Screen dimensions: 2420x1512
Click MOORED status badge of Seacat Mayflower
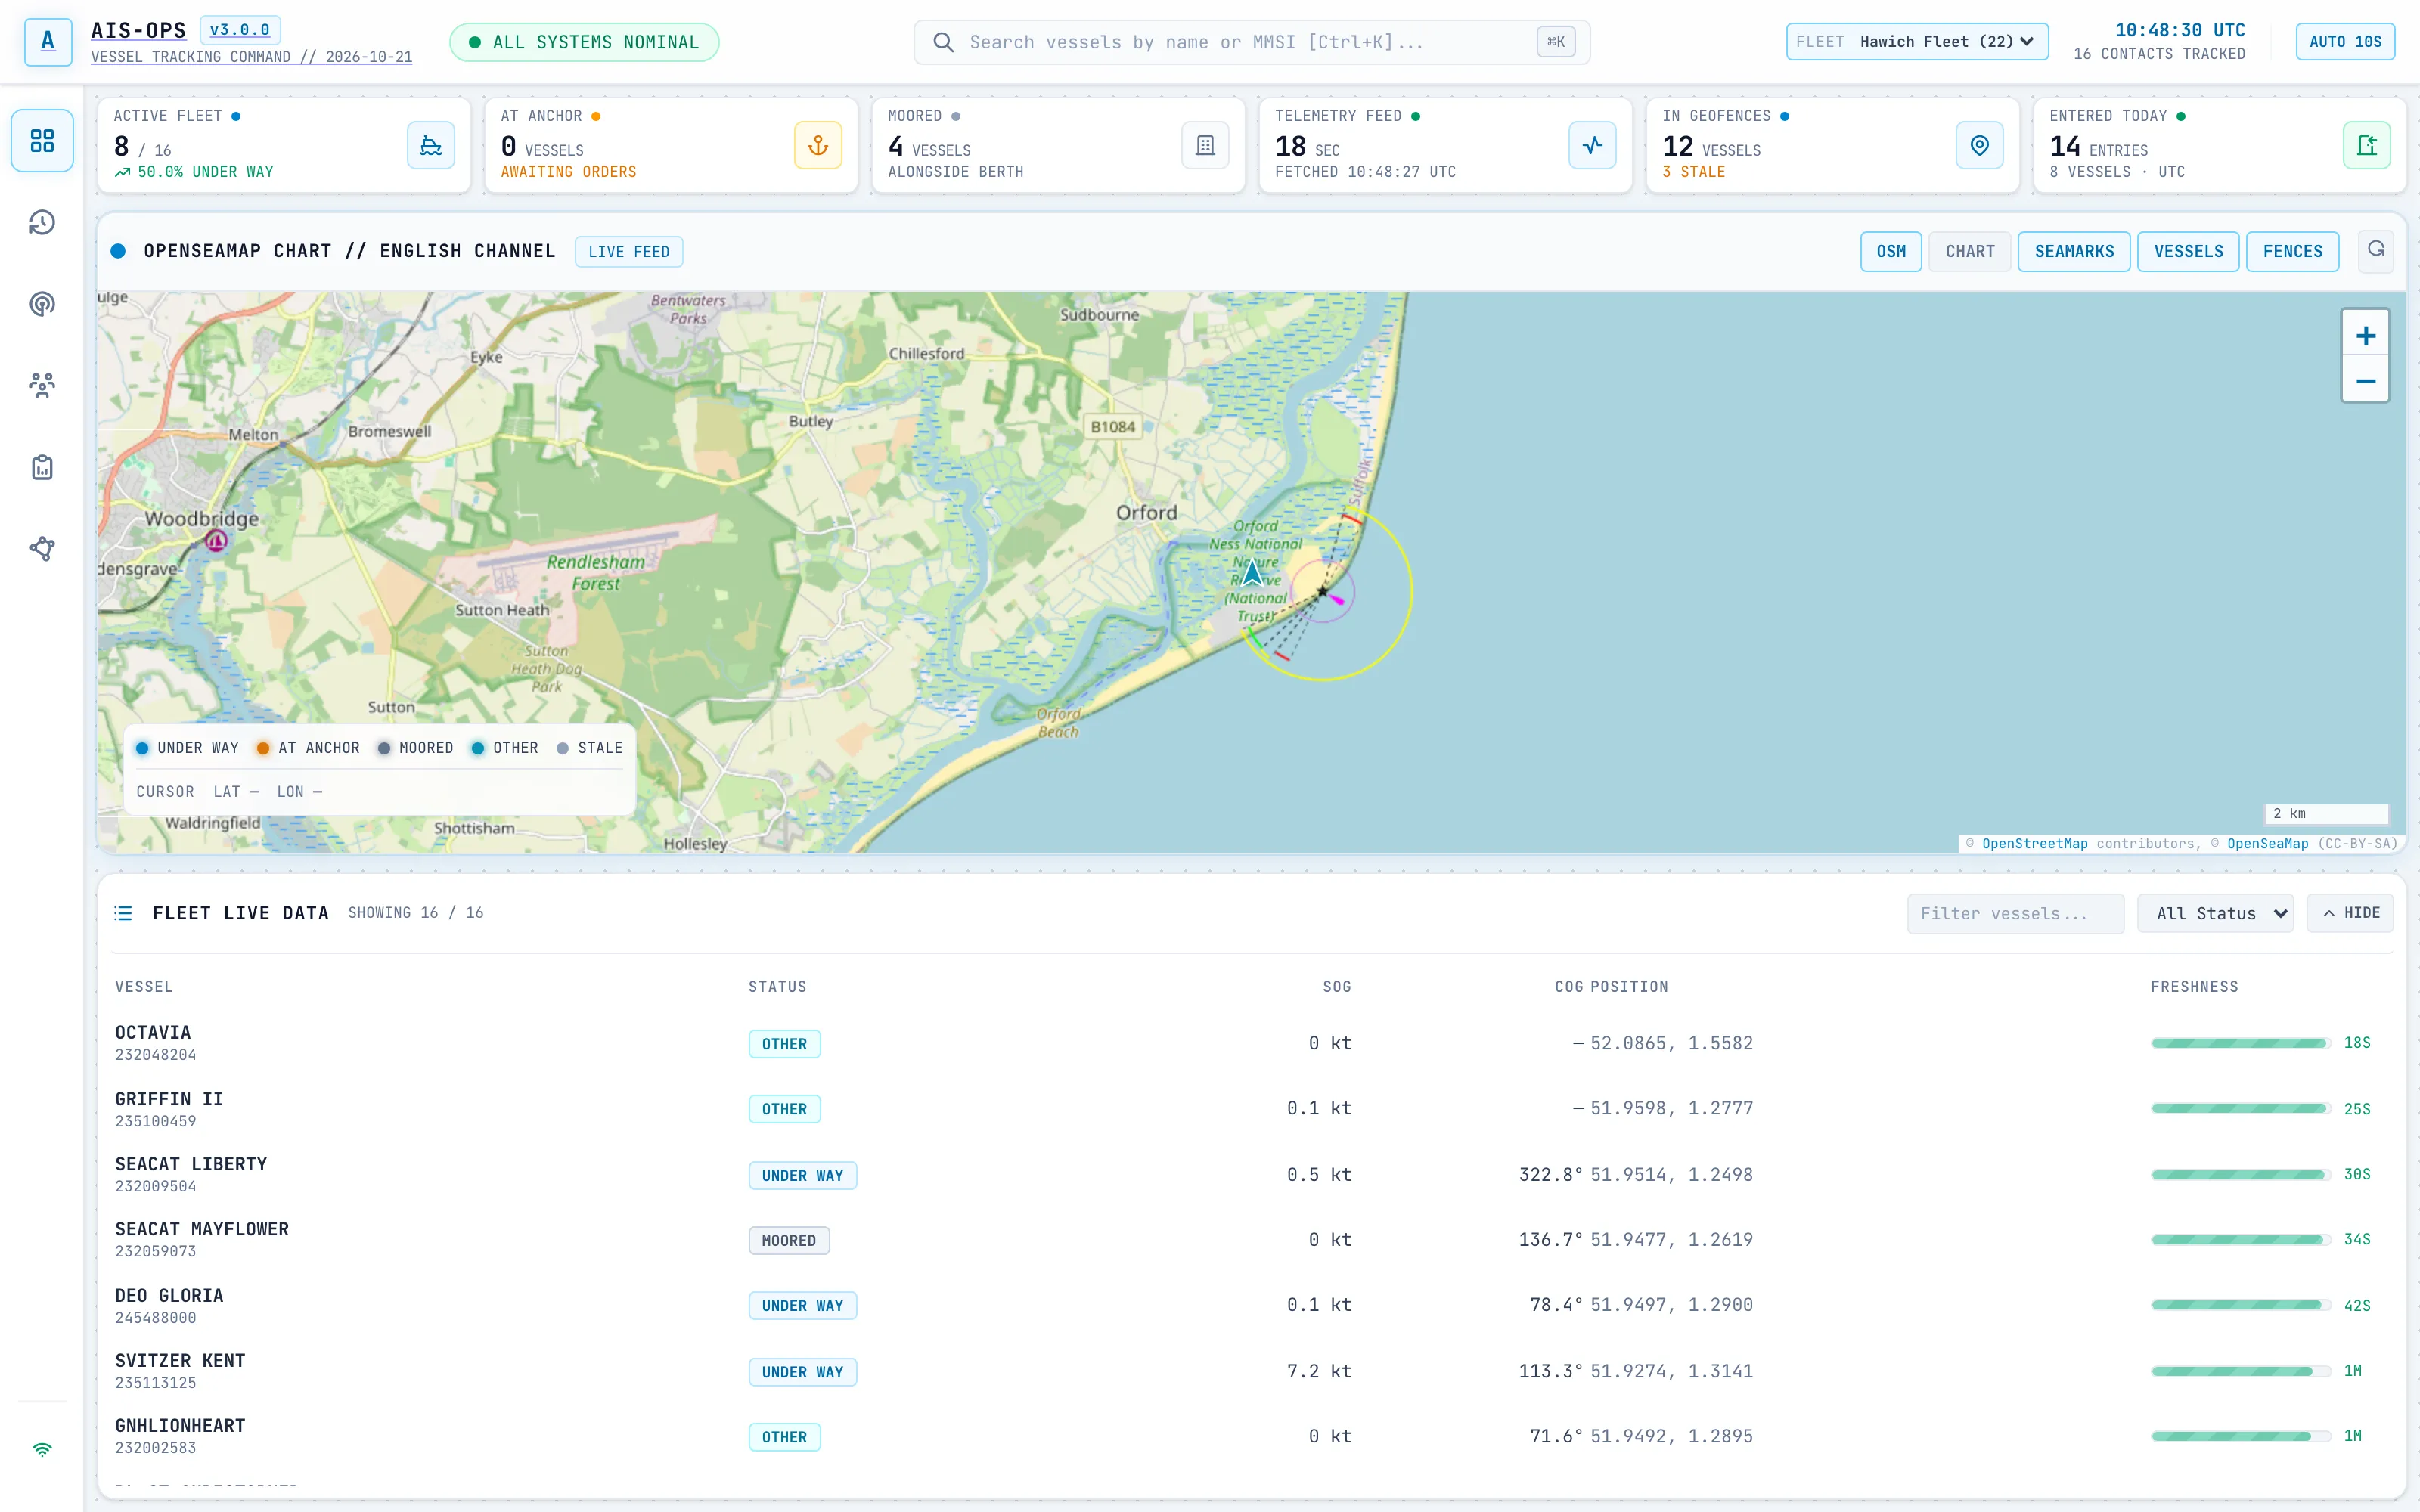789,1240
